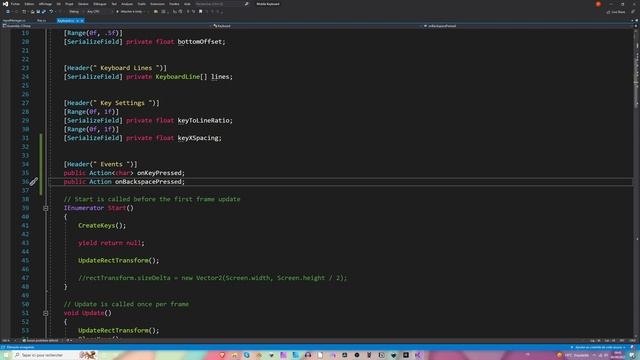Click the vertical scrollbar of the editor
Viewport: 640px width, 360px height.
[636, 184]
